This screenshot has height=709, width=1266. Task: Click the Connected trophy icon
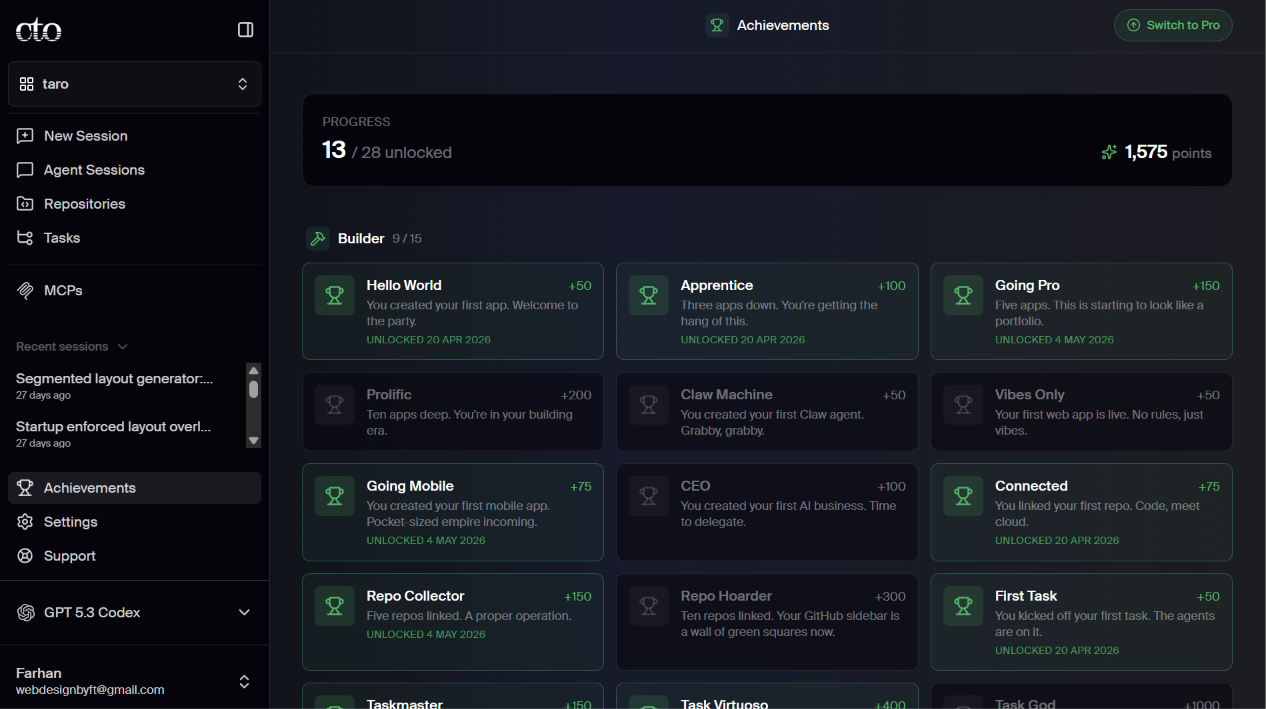(963, 496)
